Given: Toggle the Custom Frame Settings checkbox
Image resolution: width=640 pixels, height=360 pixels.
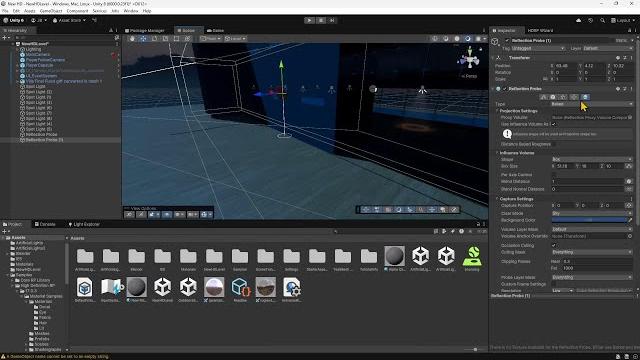Looking at the screenshot, I should pos(554,284).
